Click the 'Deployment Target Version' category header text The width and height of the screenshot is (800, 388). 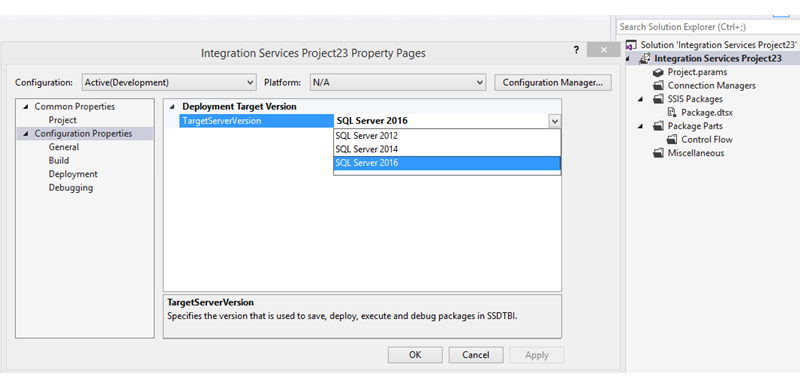tap(239, 107)
